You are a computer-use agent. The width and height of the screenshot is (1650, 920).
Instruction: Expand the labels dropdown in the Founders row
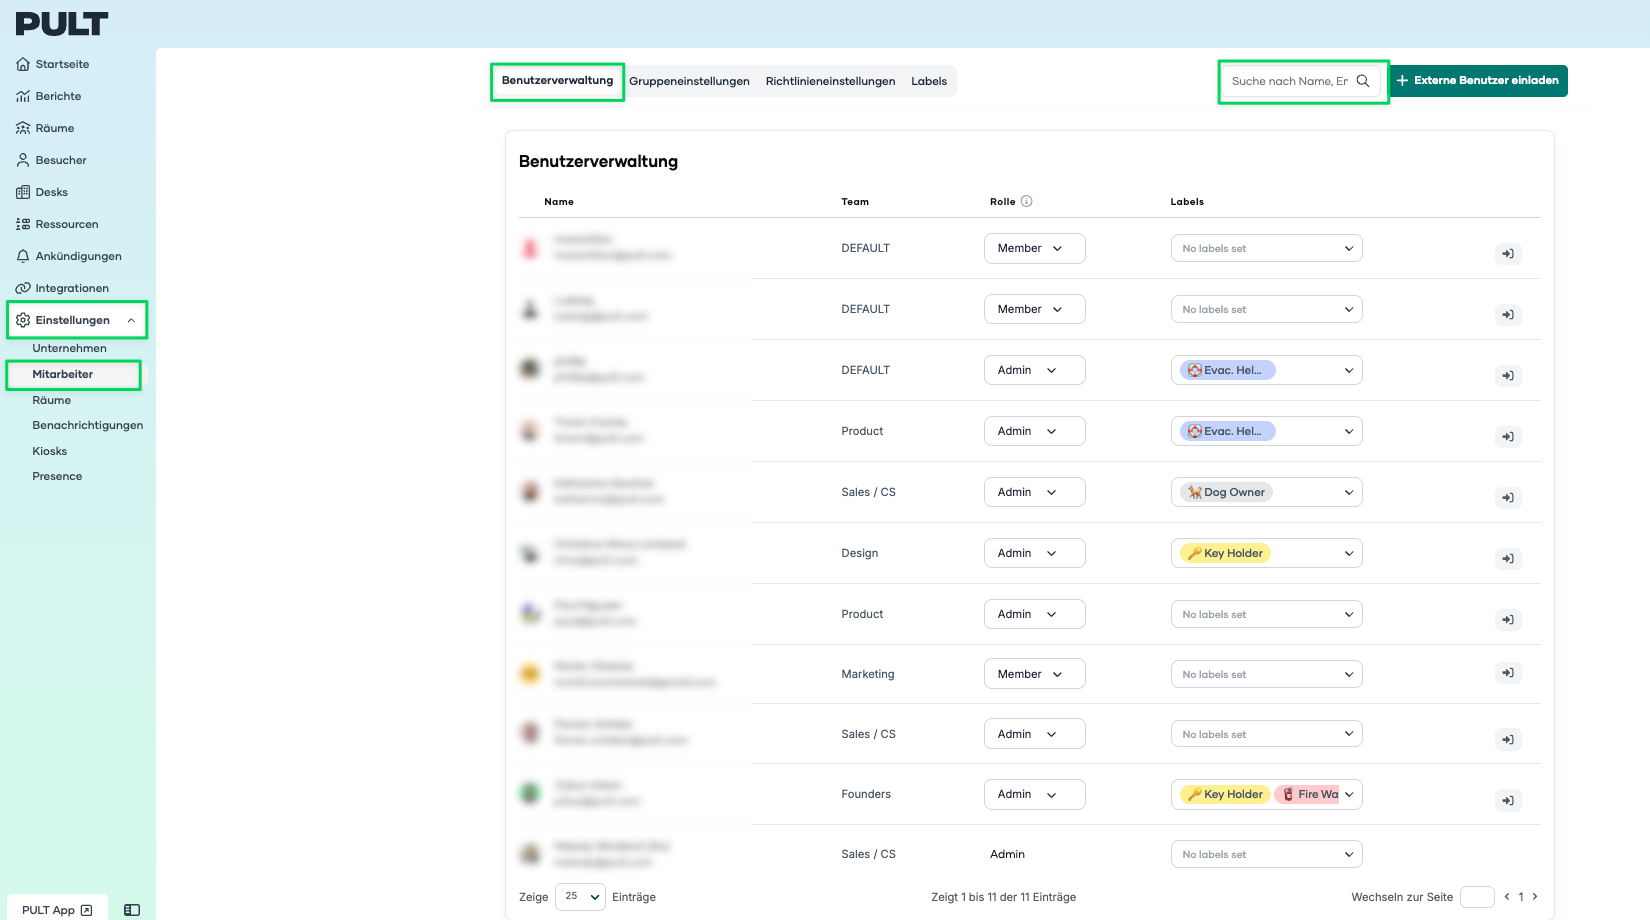coord(1266,794)
